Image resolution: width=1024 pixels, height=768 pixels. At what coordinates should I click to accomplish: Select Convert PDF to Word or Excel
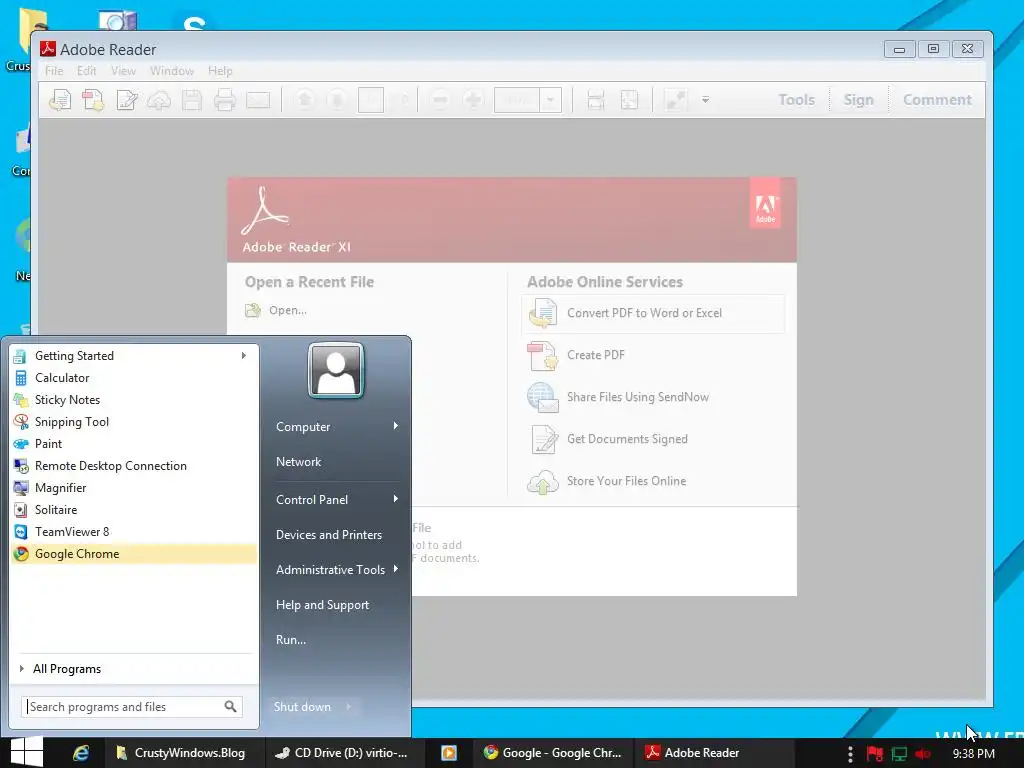653,313
